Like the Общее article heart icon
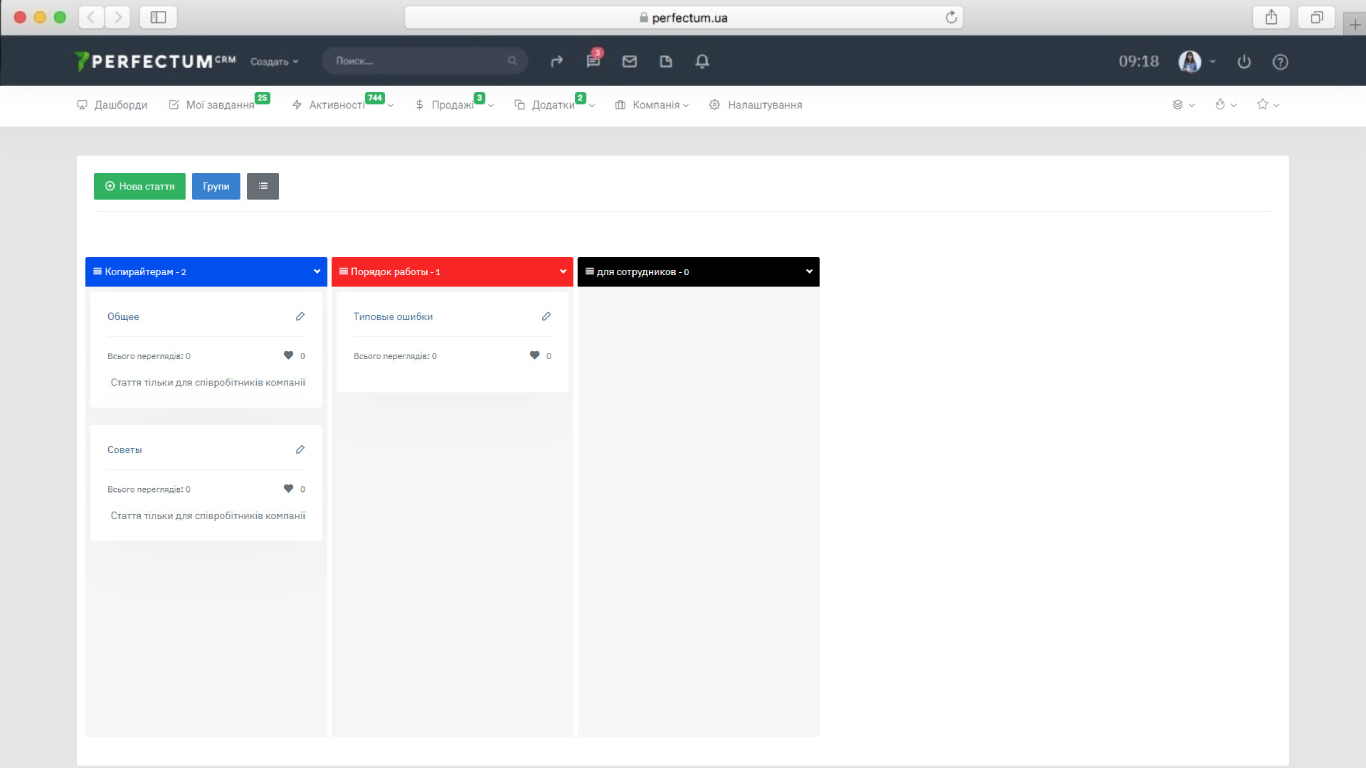 [x=289, y=356]
